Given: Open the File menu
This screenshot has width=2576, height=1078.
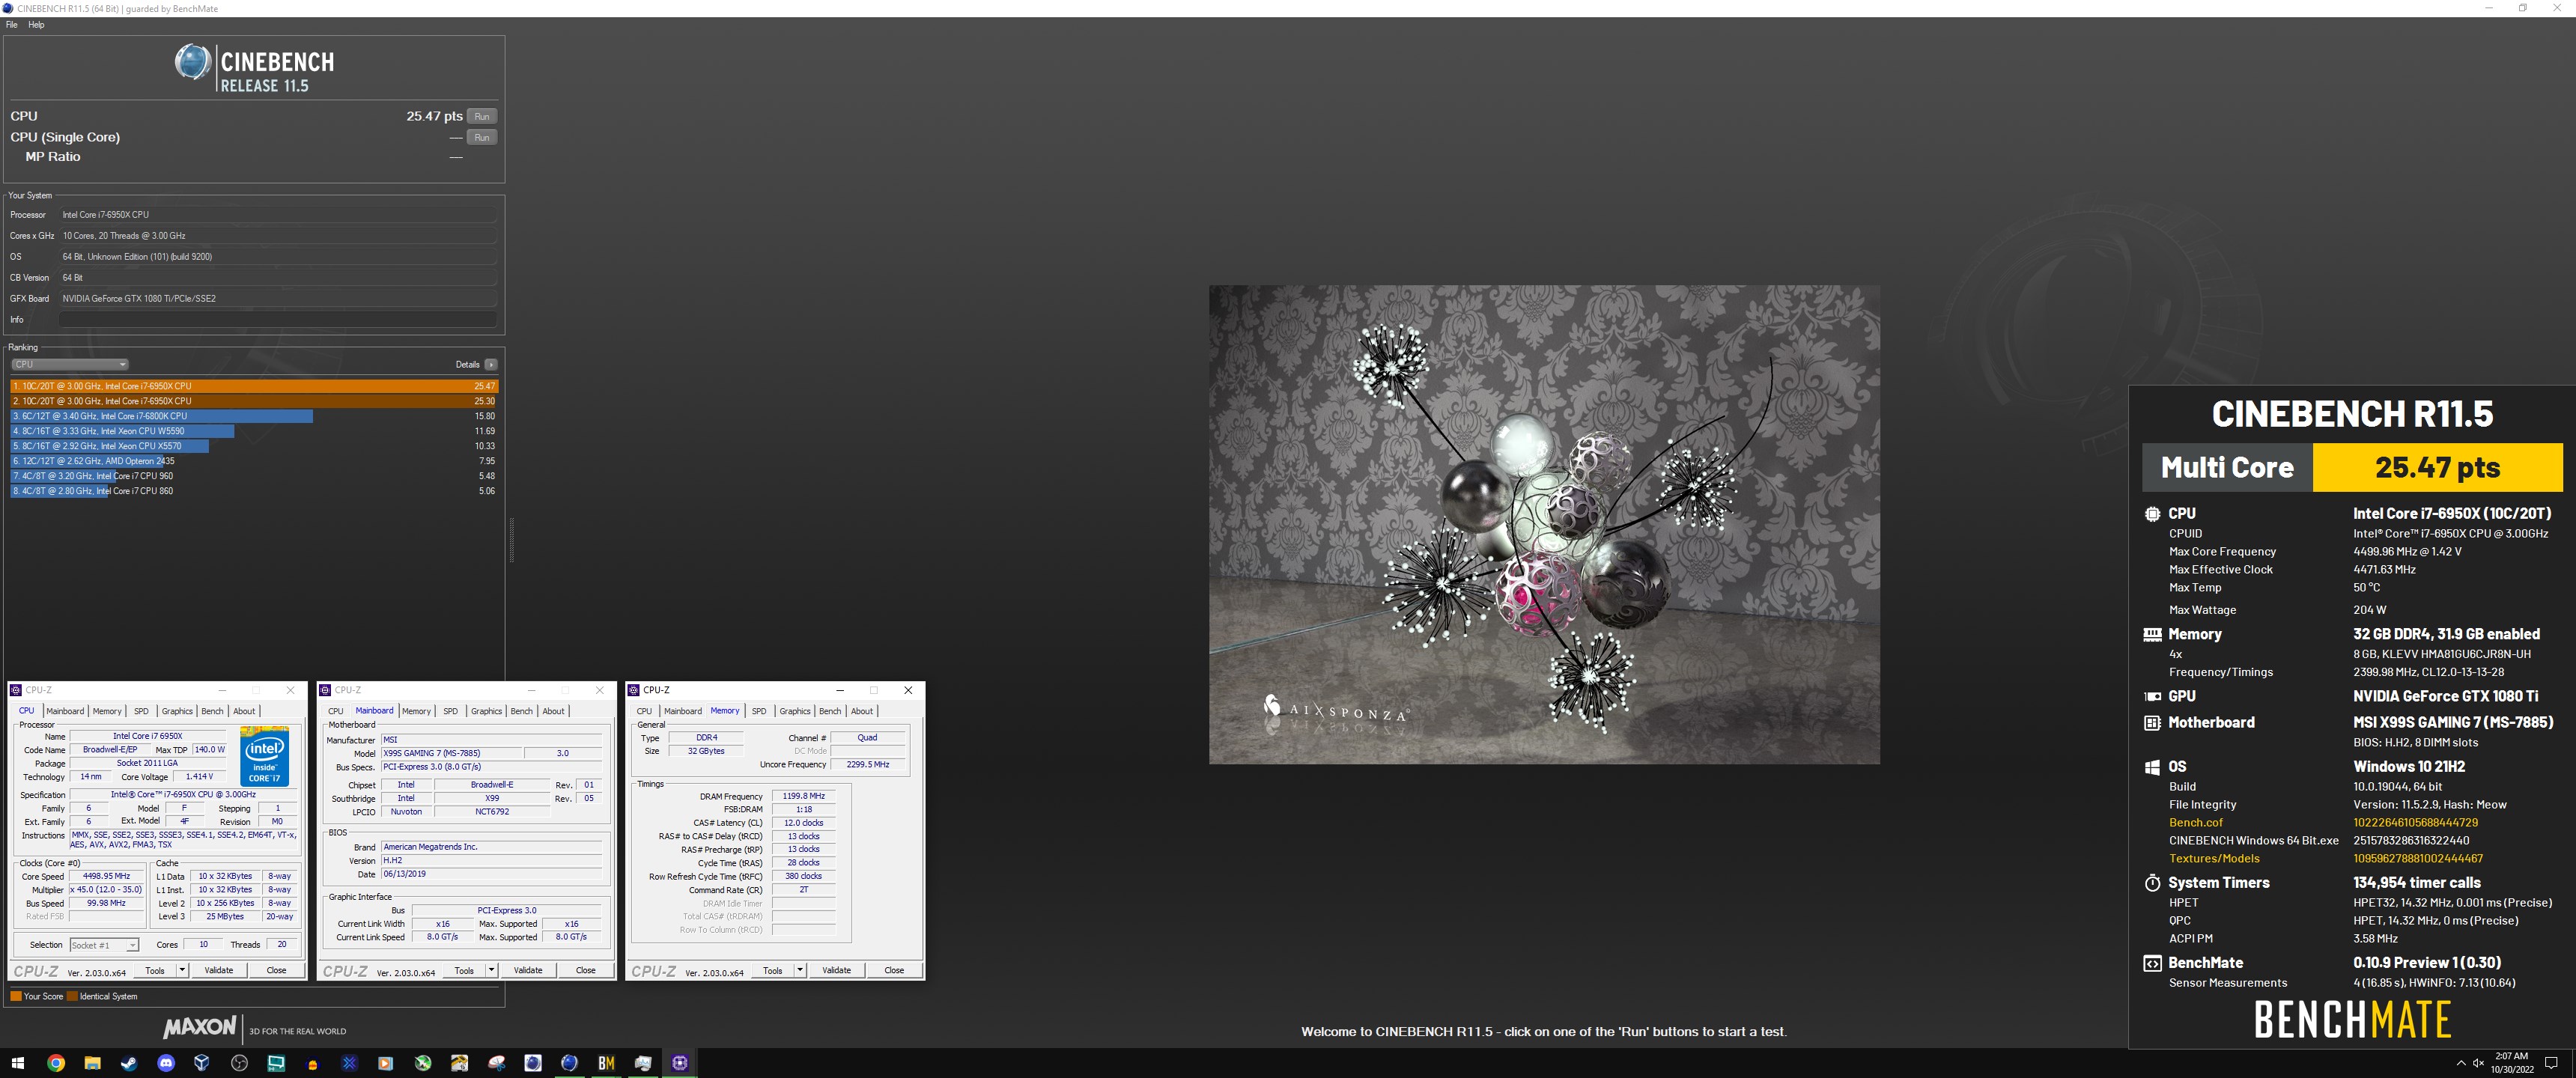Looking at the screenshot, I should pos(12,25).
